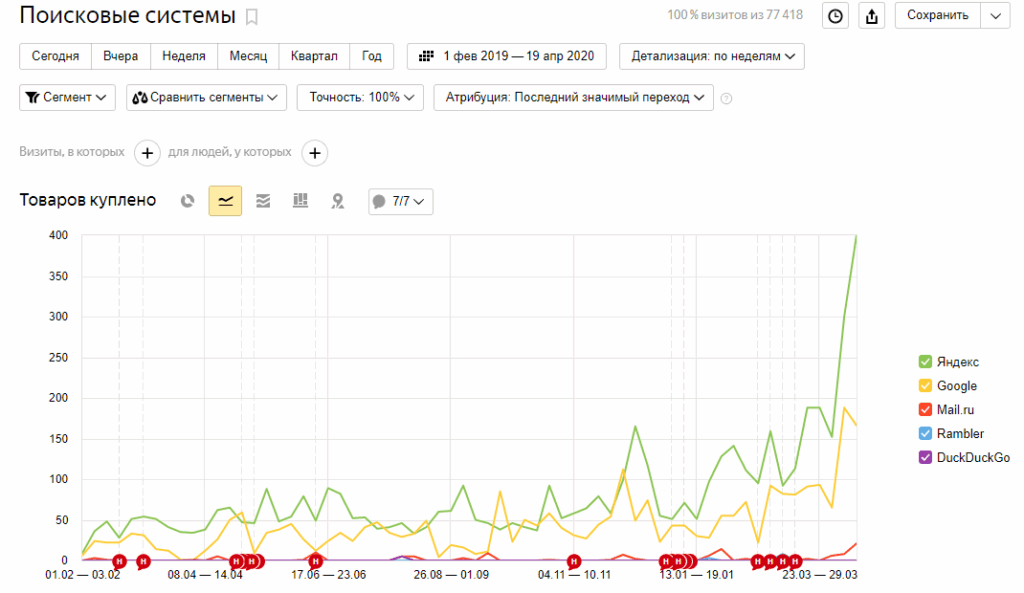This screenshot has height=593, width=1024.
Task: Uncheck the Mail.ru series in legend
Action: point(925,410)
